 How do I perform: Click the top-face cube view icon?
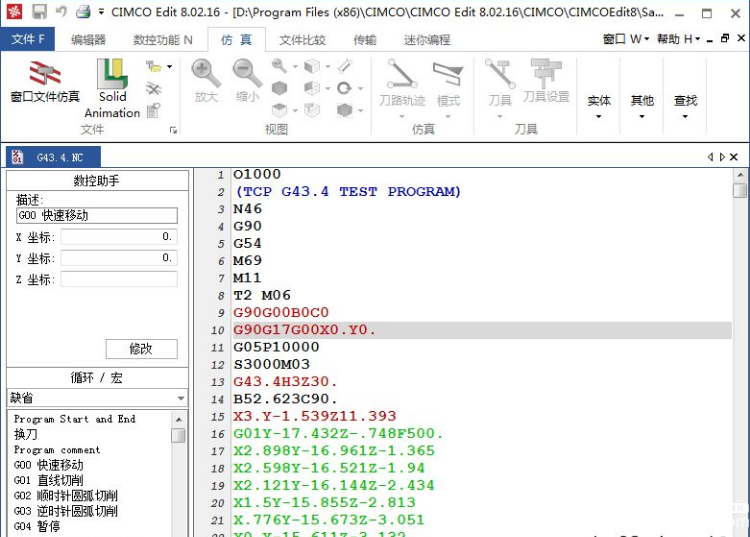click(x=279, y=110)
